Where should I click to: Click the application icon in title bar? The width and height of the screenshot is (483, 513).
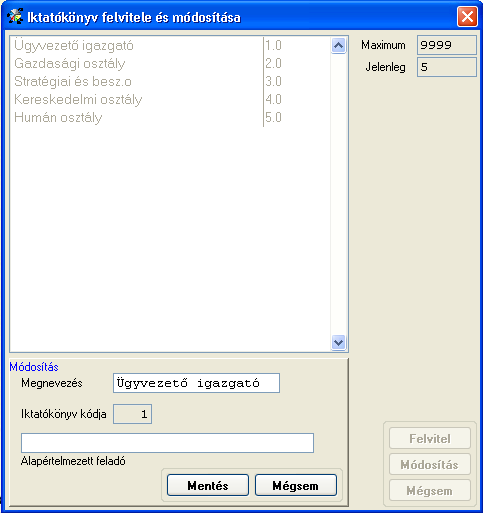14,16
